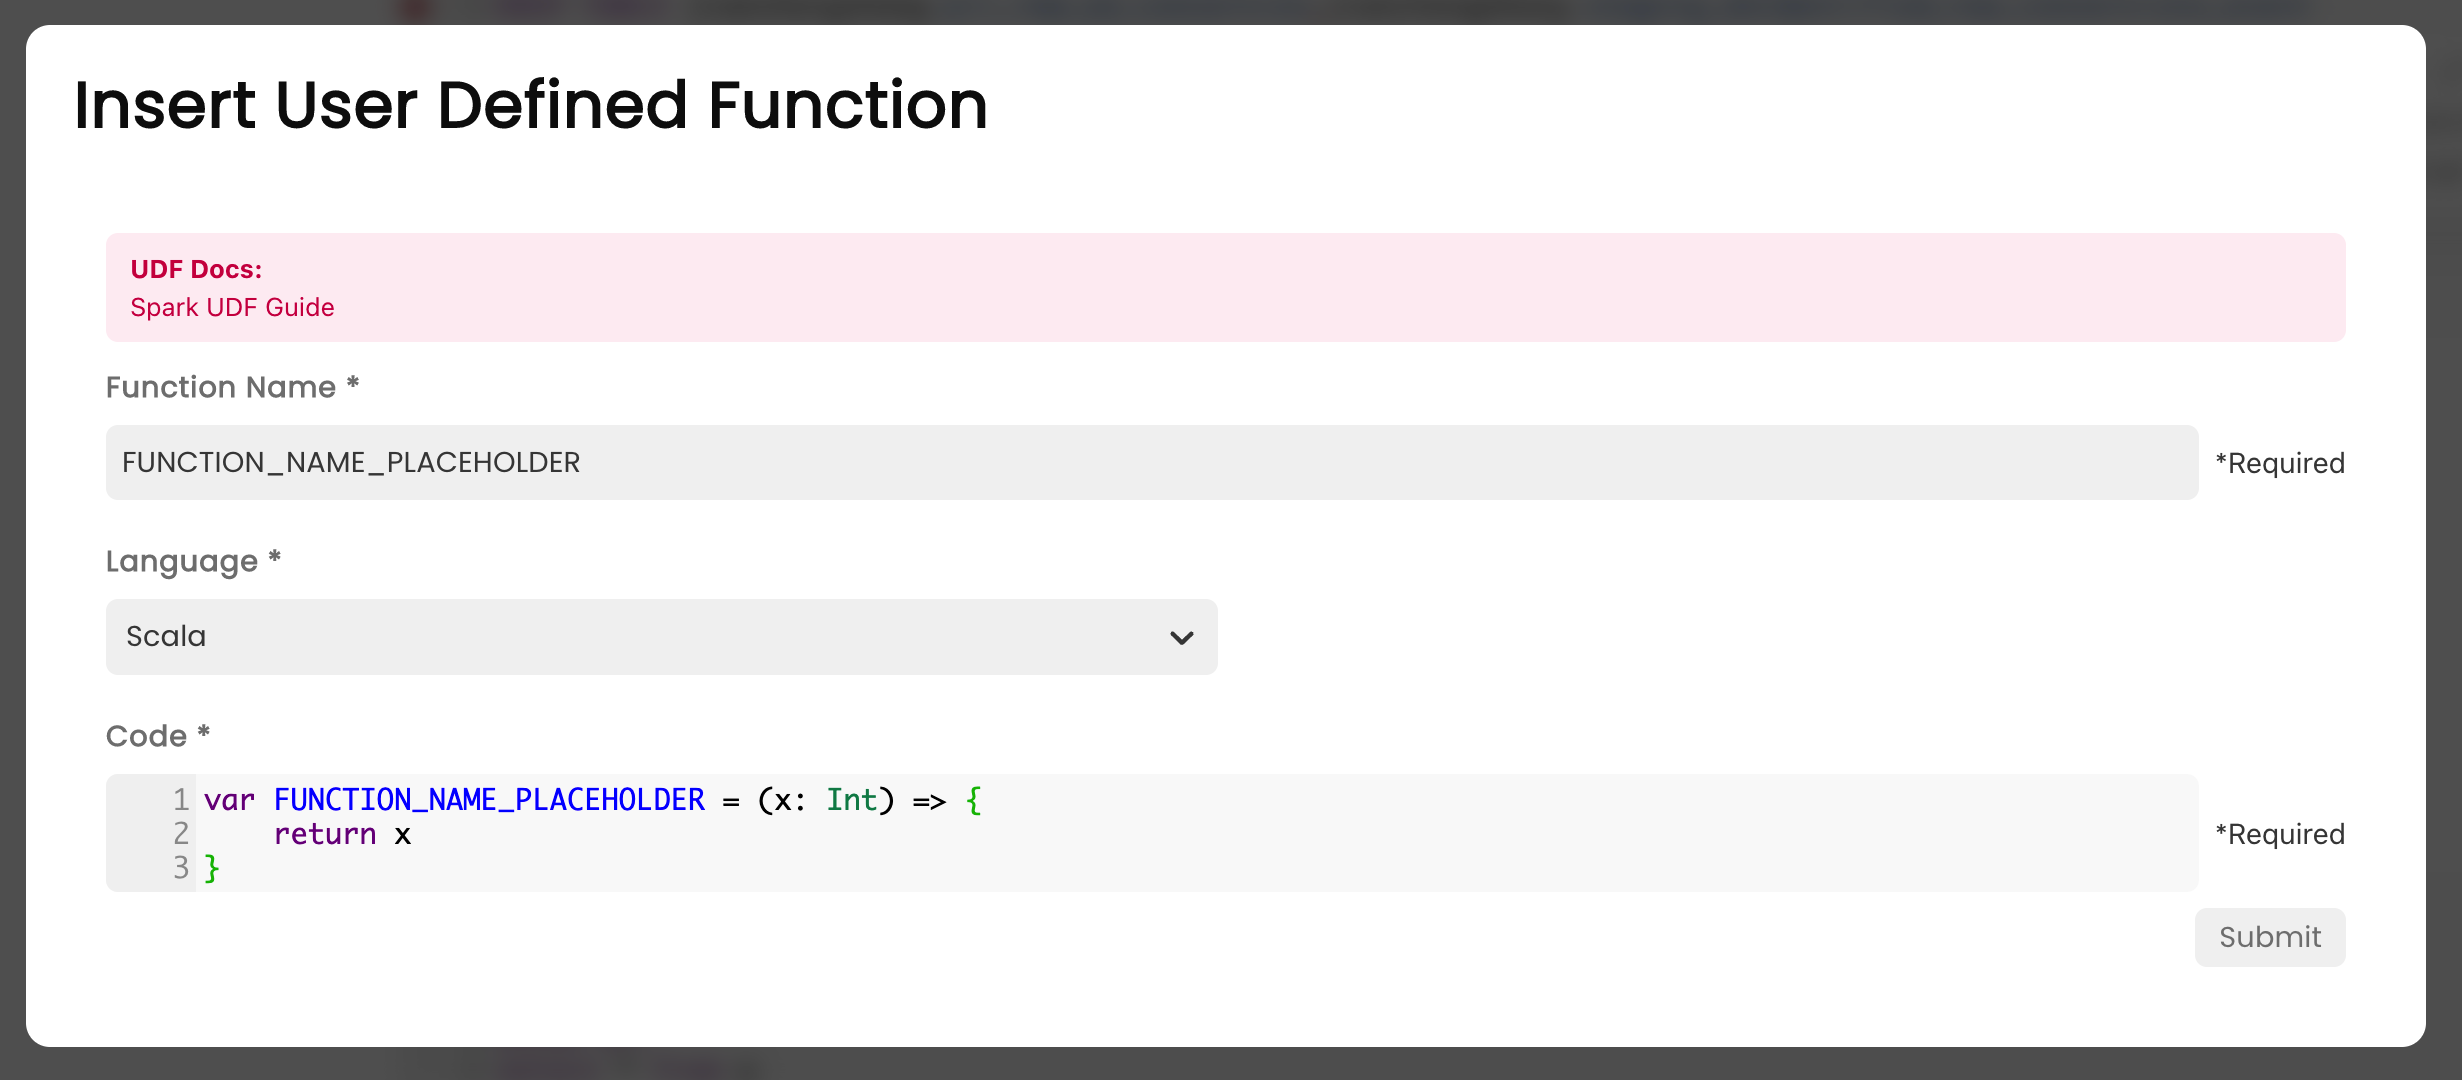Click line number 3 in code gutter
Viewport: 2462px width, 1080px height.
(x=181, y=868)
